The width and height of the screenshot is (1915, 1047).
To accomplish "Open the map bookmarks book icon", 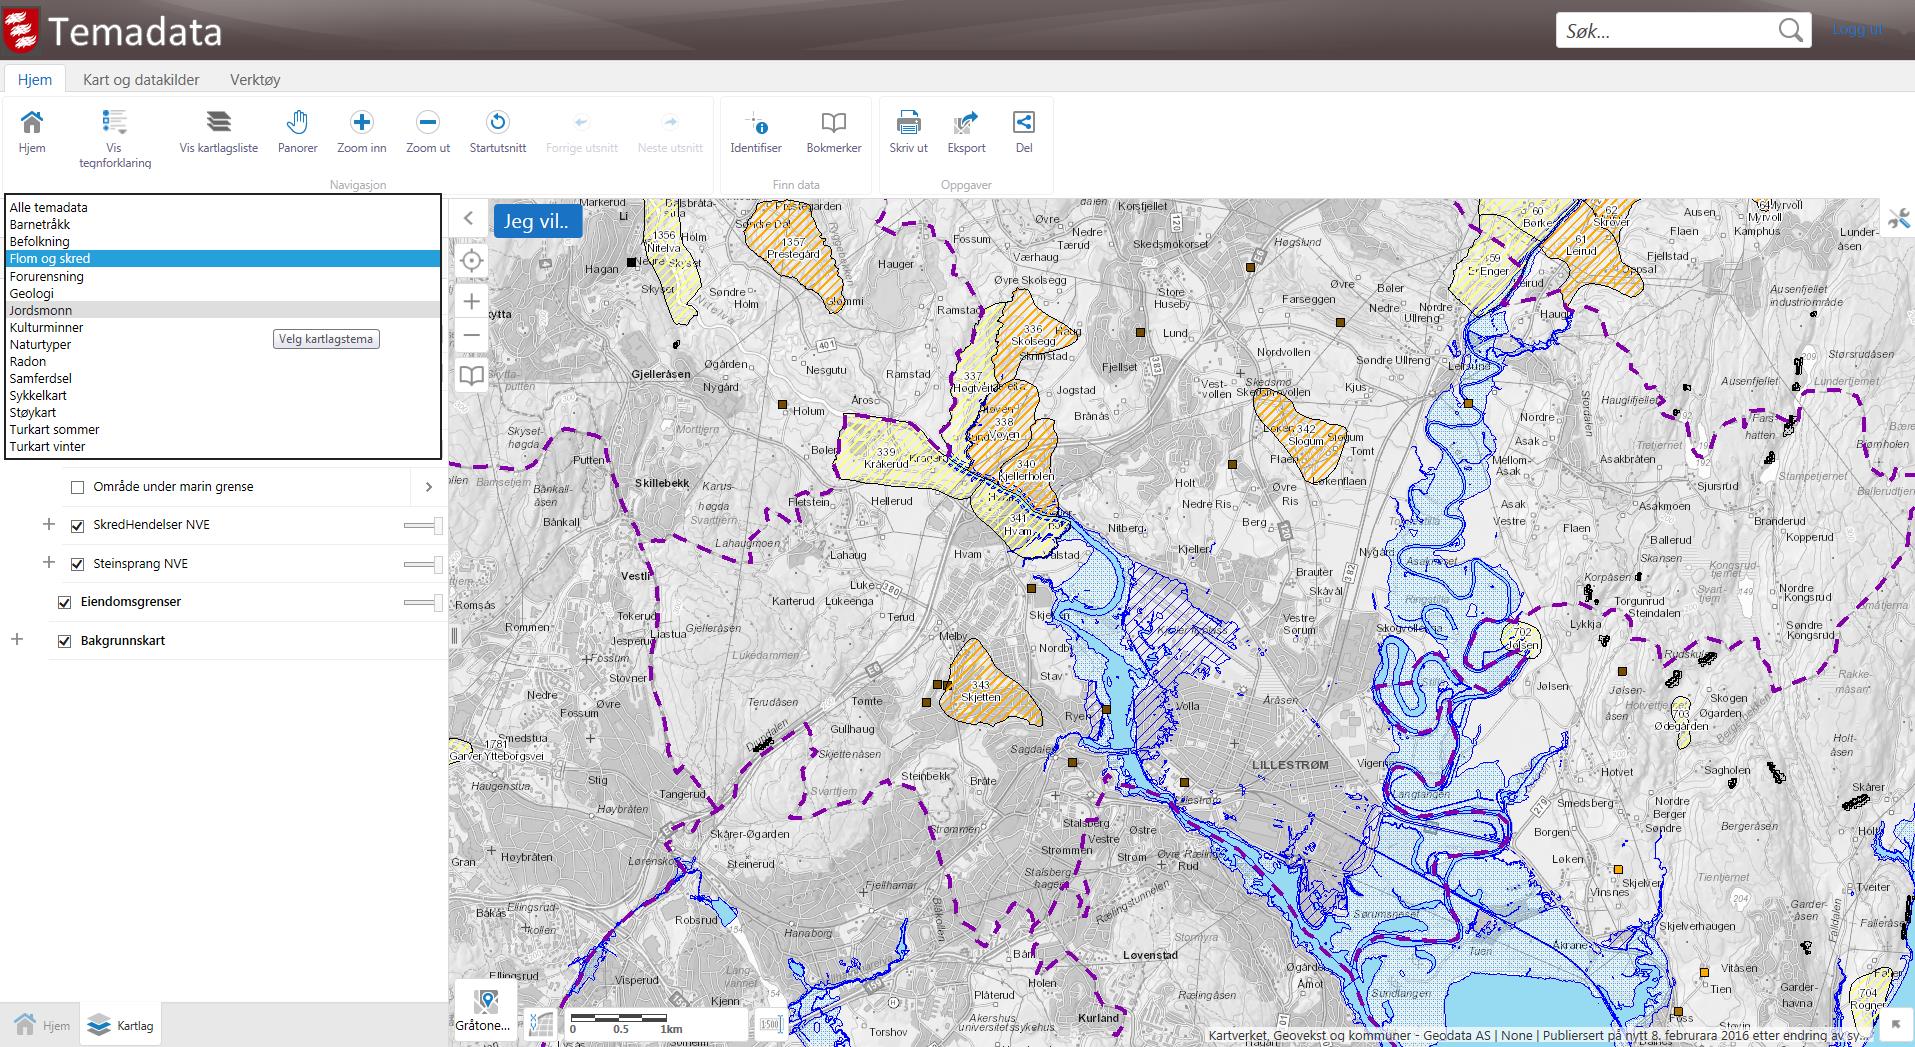I will 471,376.
